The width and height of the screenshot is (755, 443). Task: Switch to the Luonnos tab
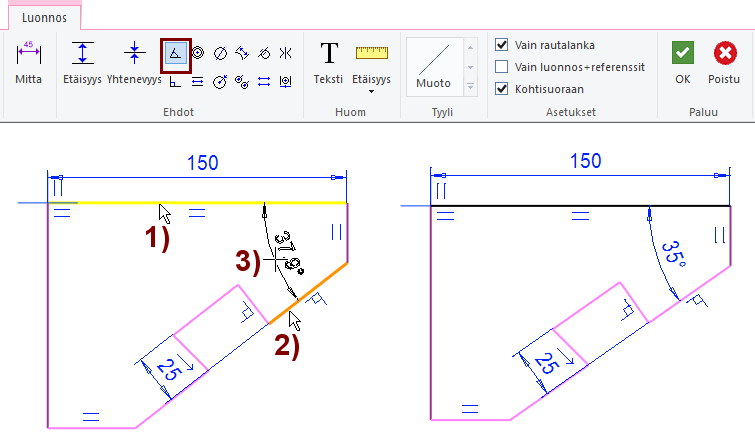tap(44, 18)
